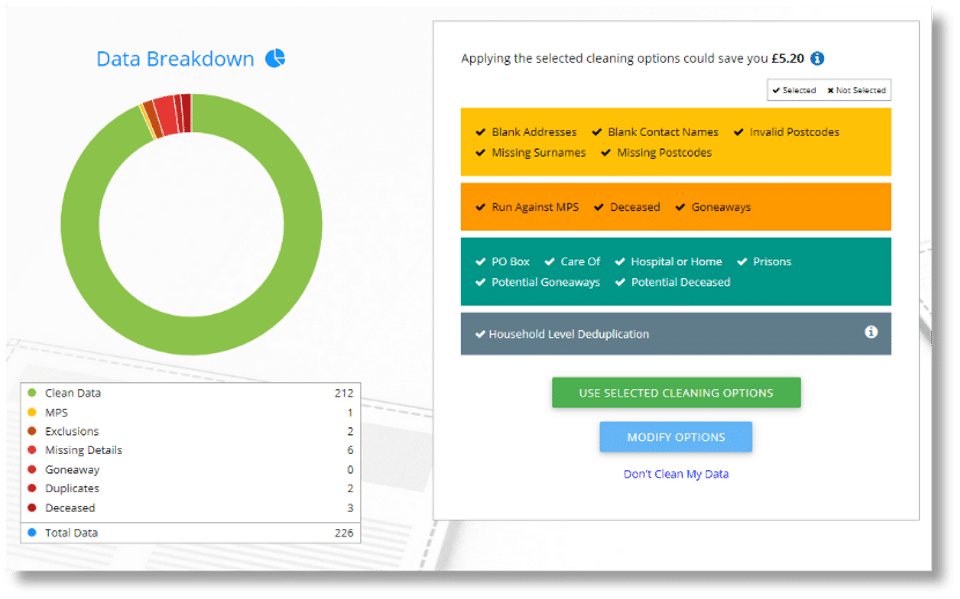Toggle the Care Of exclusion option

[572, 262]
